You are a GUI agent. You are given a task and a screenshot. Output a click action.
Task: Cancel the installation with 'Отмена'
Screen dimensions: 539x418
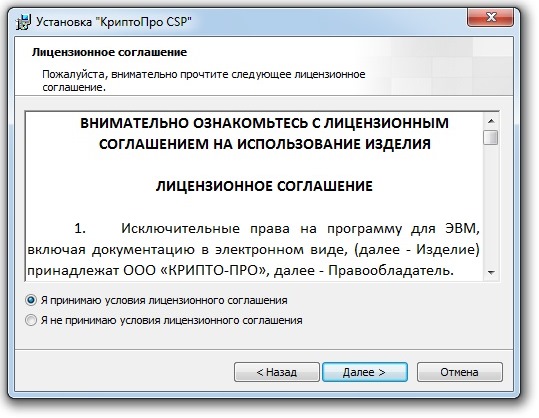460,372
